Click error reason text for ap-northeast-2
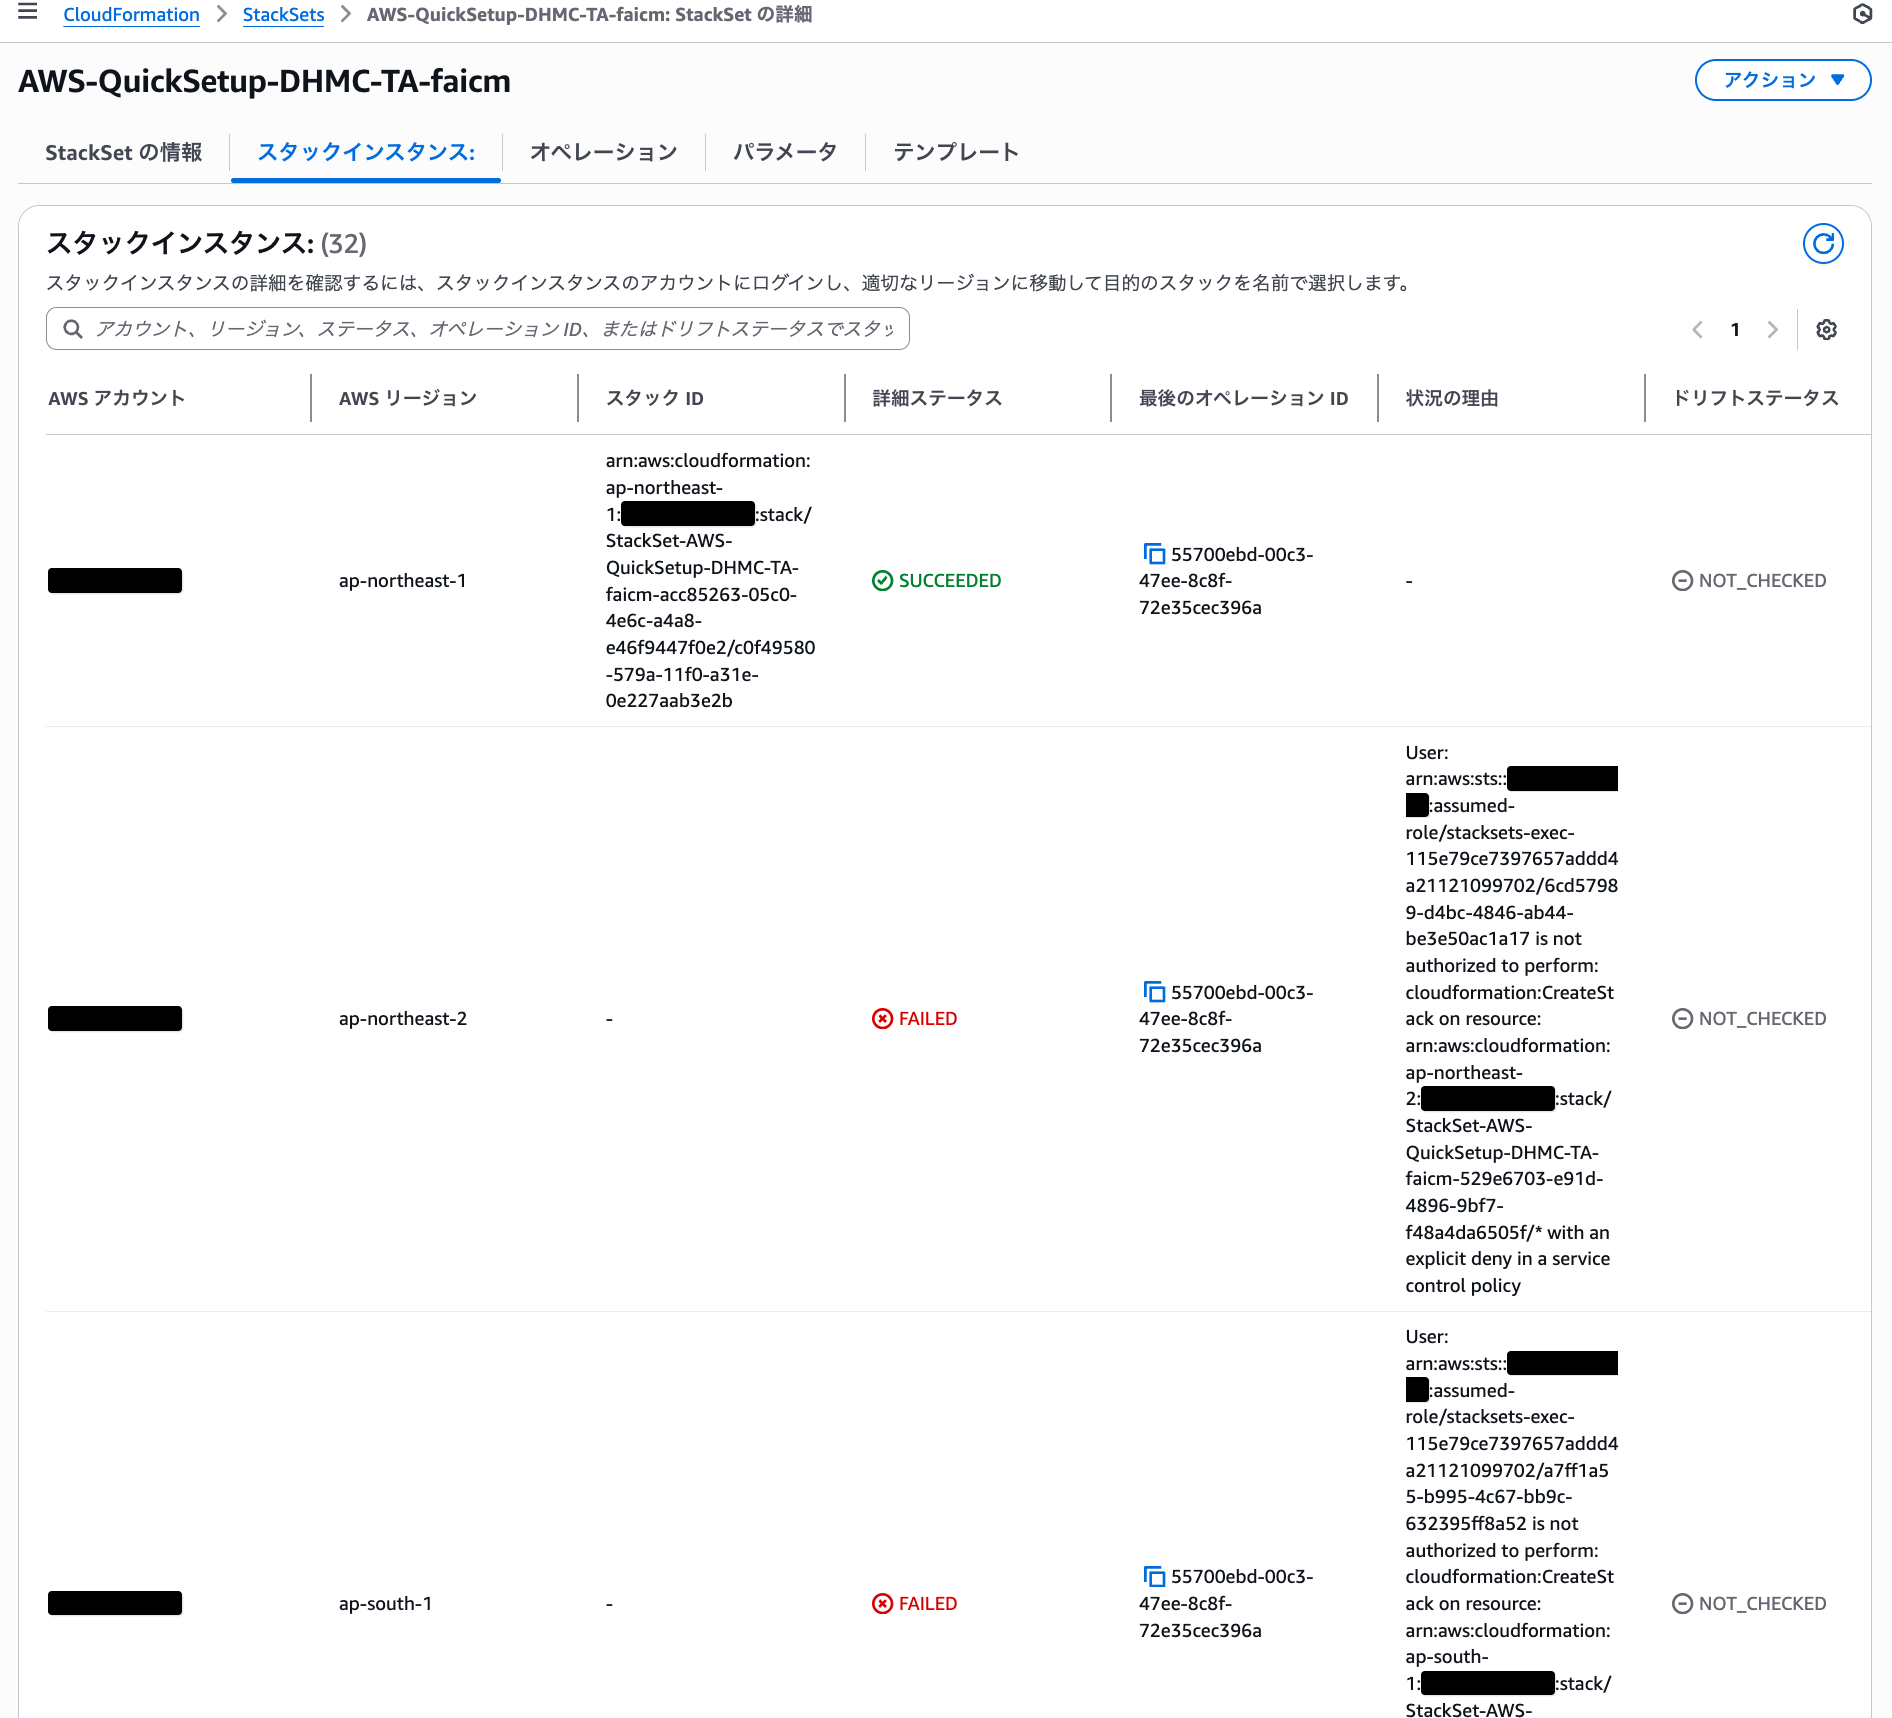The height and width of the screenshot is (1718, 1892). [1511, 1019]
